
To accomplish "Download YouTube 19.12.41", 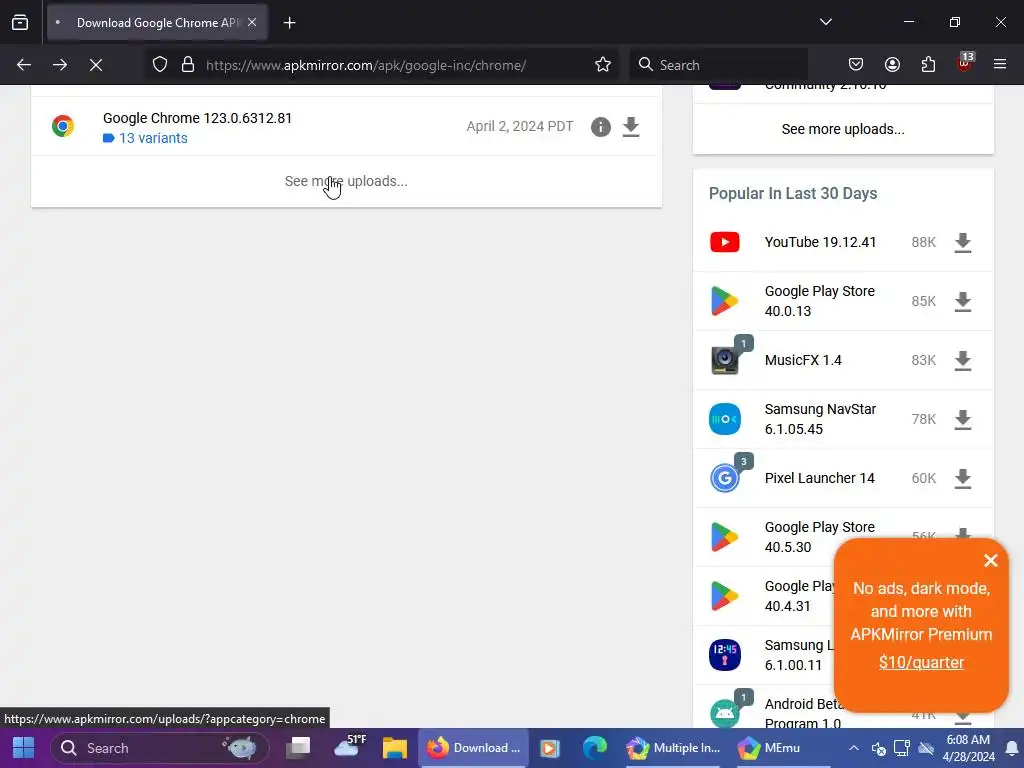I will pyautogui.click(x=963, y=242).
